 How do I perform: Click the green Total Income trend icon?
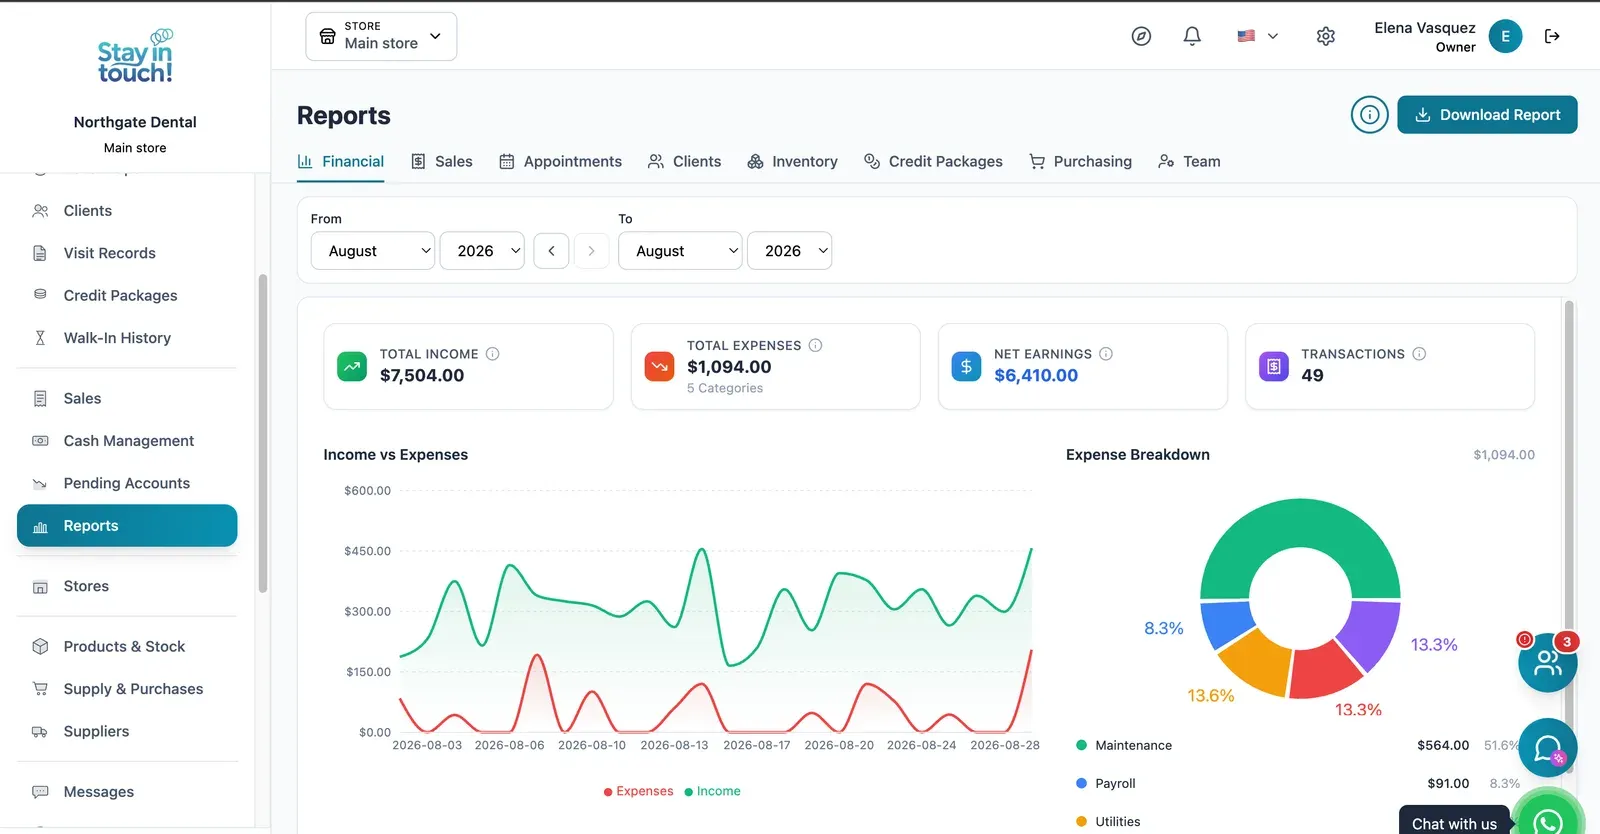click(352, 367)
